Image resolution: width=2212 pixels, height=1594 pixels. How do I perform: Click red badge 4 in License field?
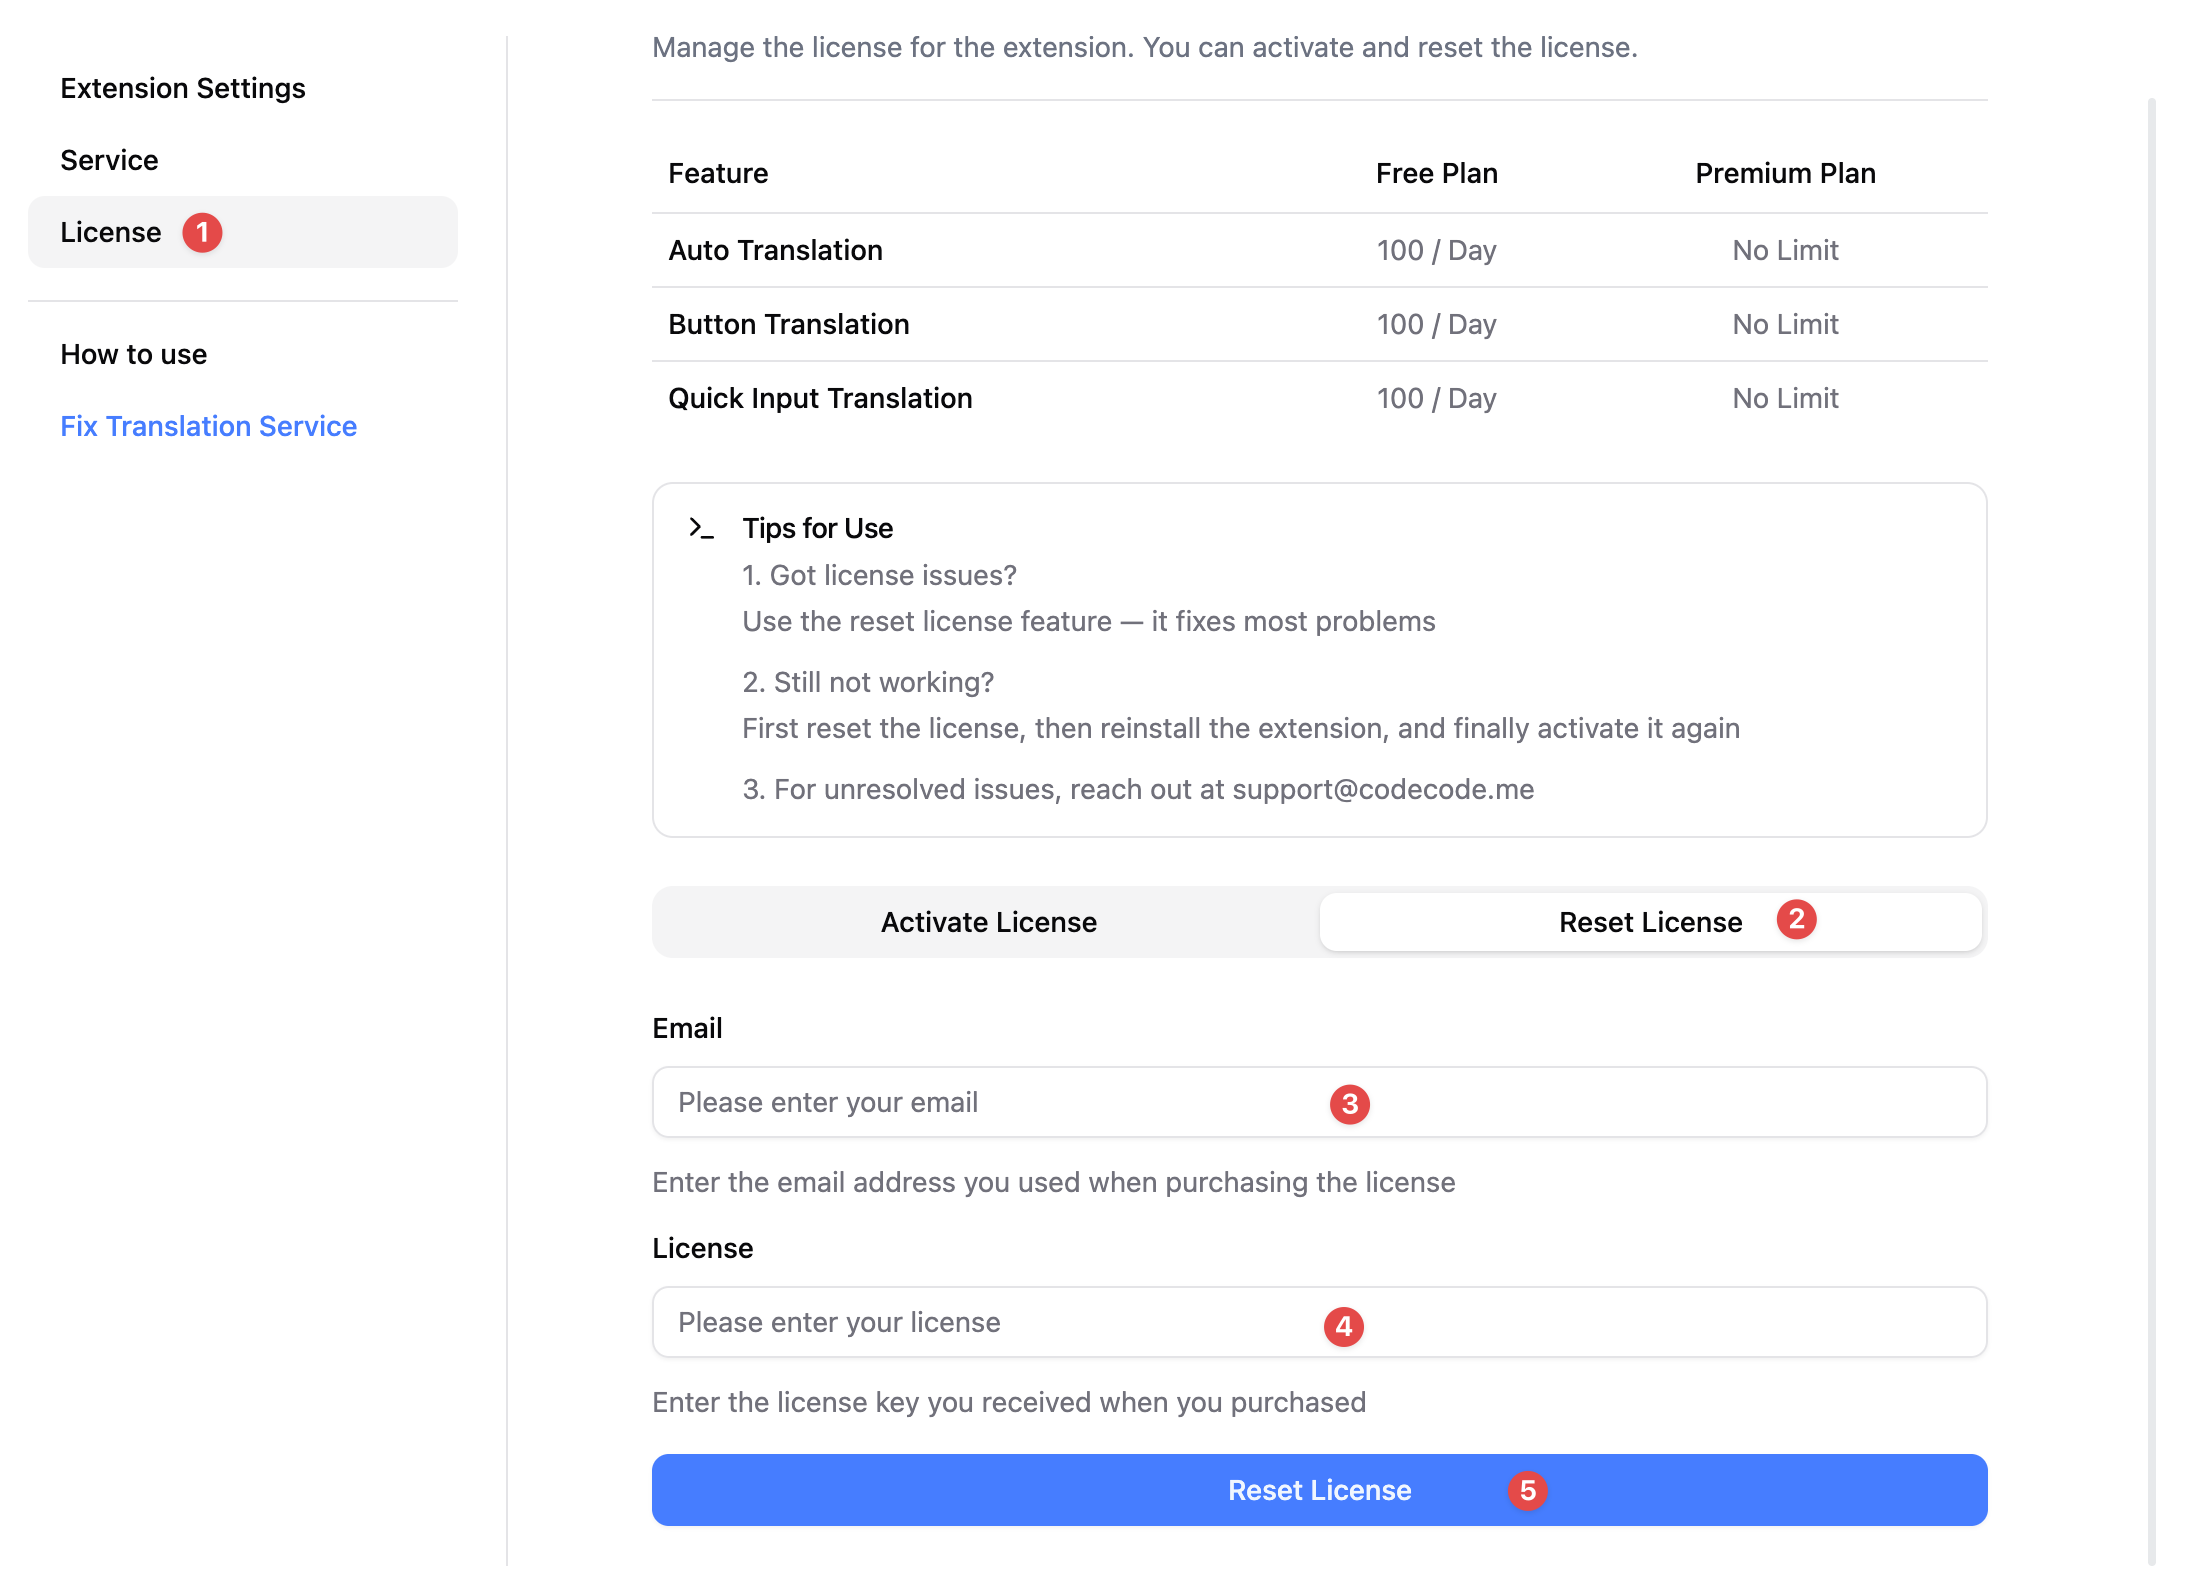click(1343, 1326)
